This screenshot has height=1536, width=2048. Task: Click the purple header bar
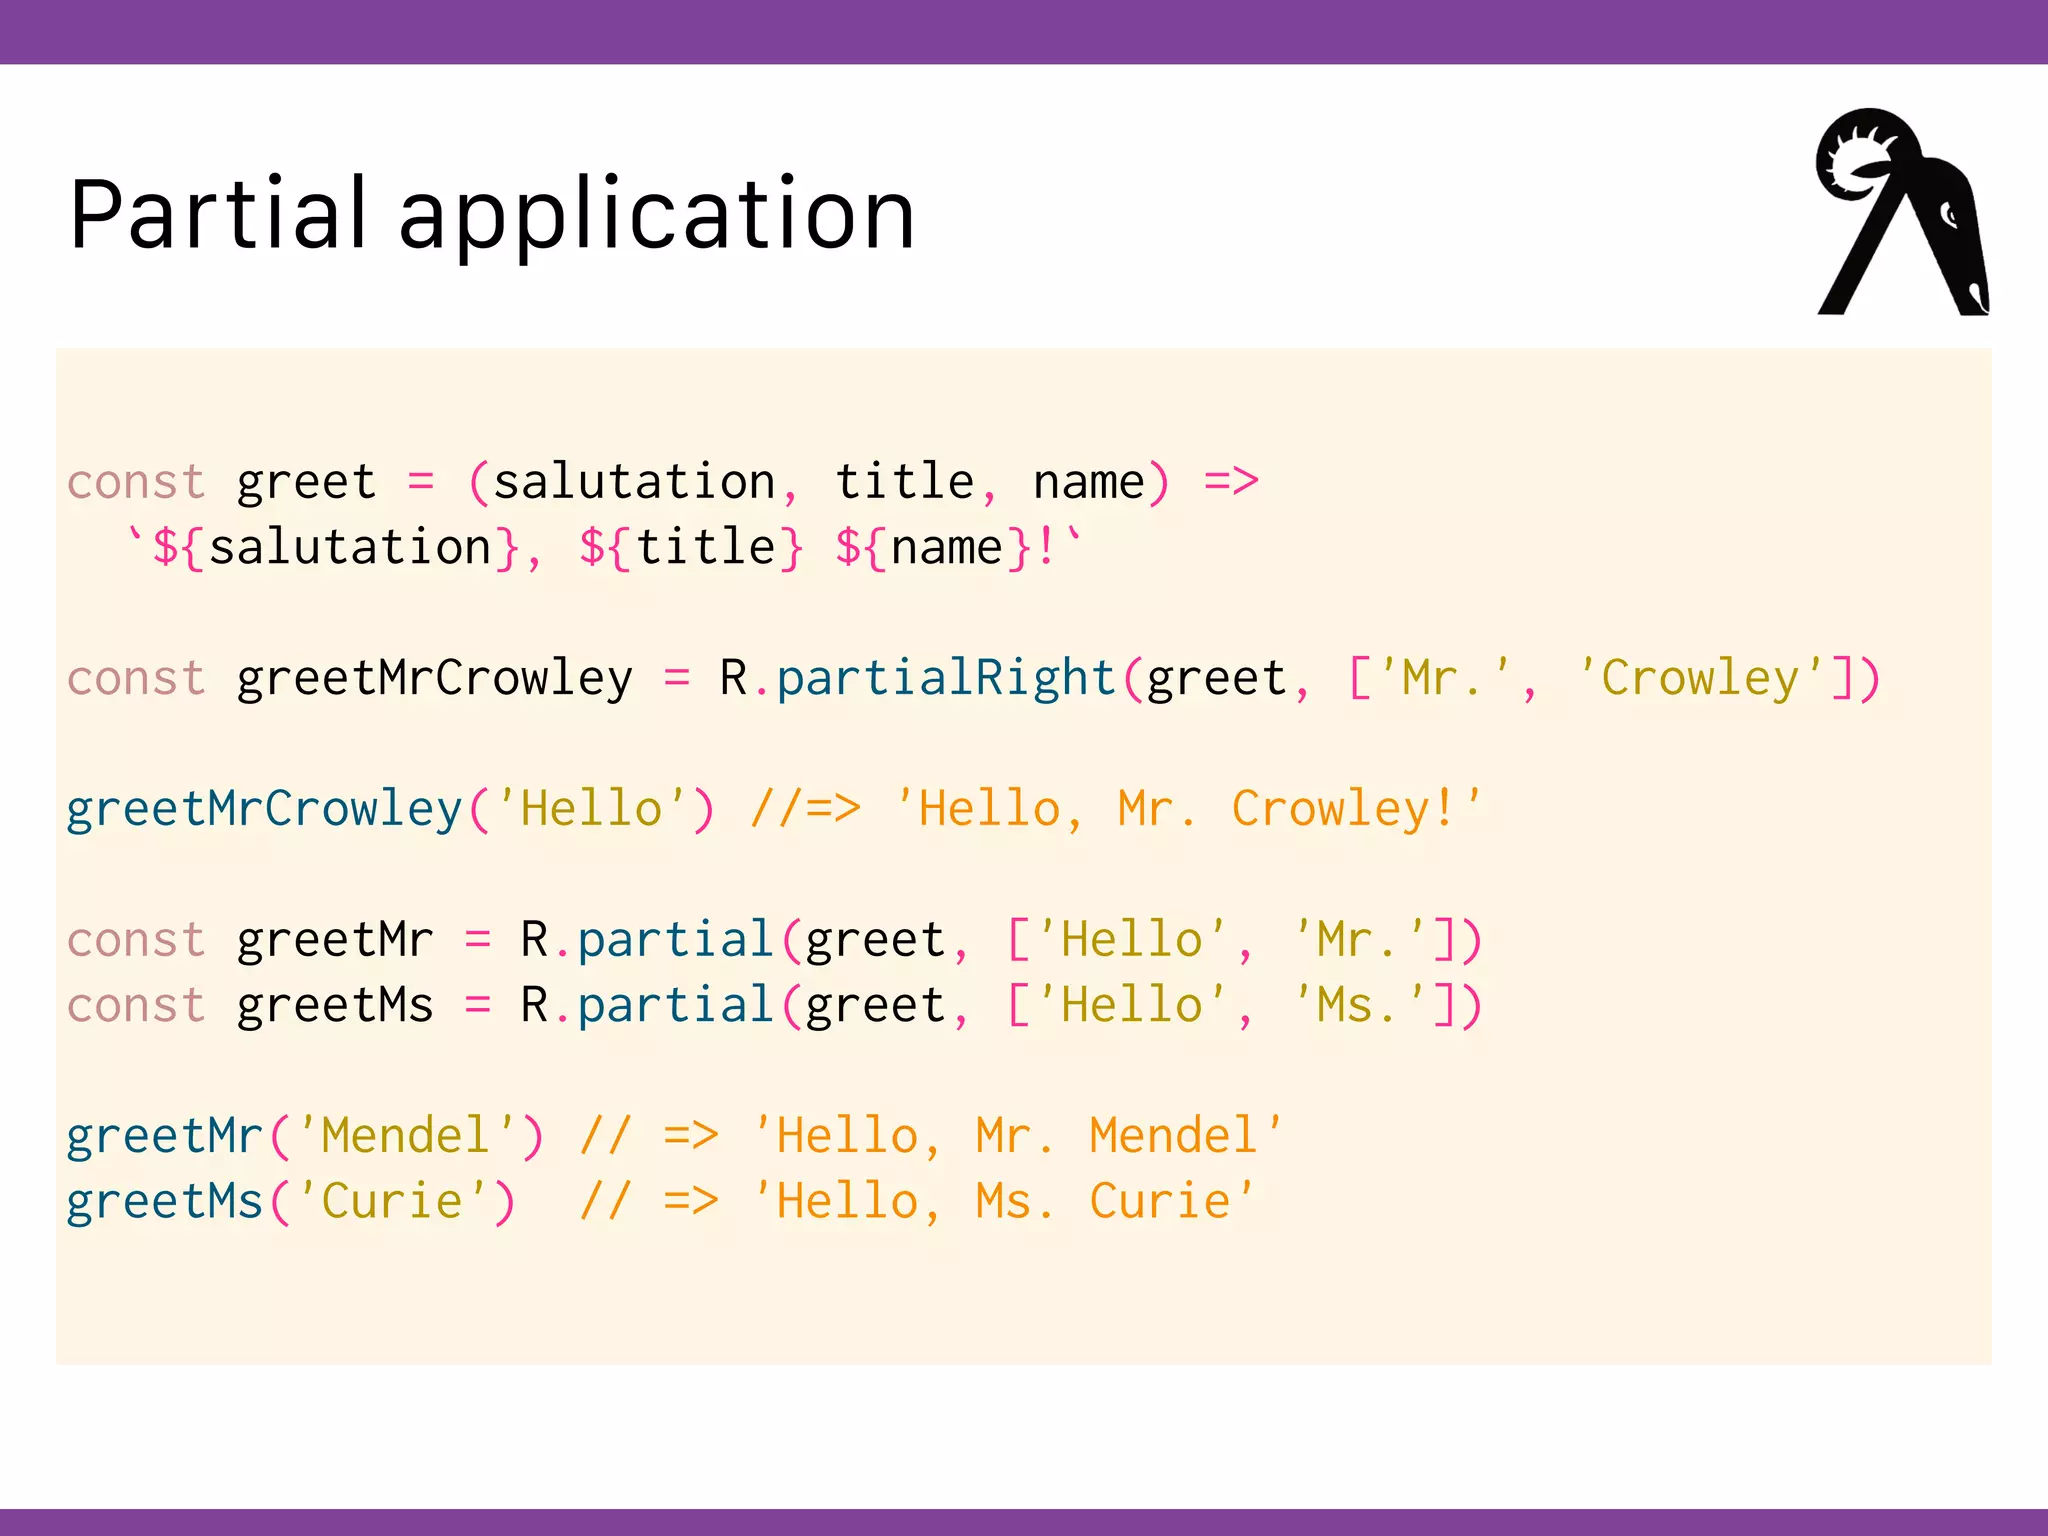point(1024,32)
